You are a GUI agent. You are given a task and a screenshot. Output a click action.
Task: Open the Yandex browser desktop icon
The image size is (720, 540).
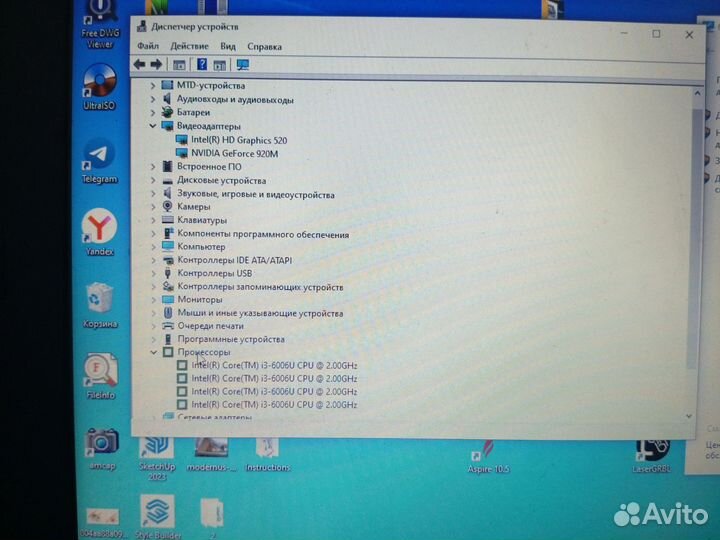tap(99, 228)
